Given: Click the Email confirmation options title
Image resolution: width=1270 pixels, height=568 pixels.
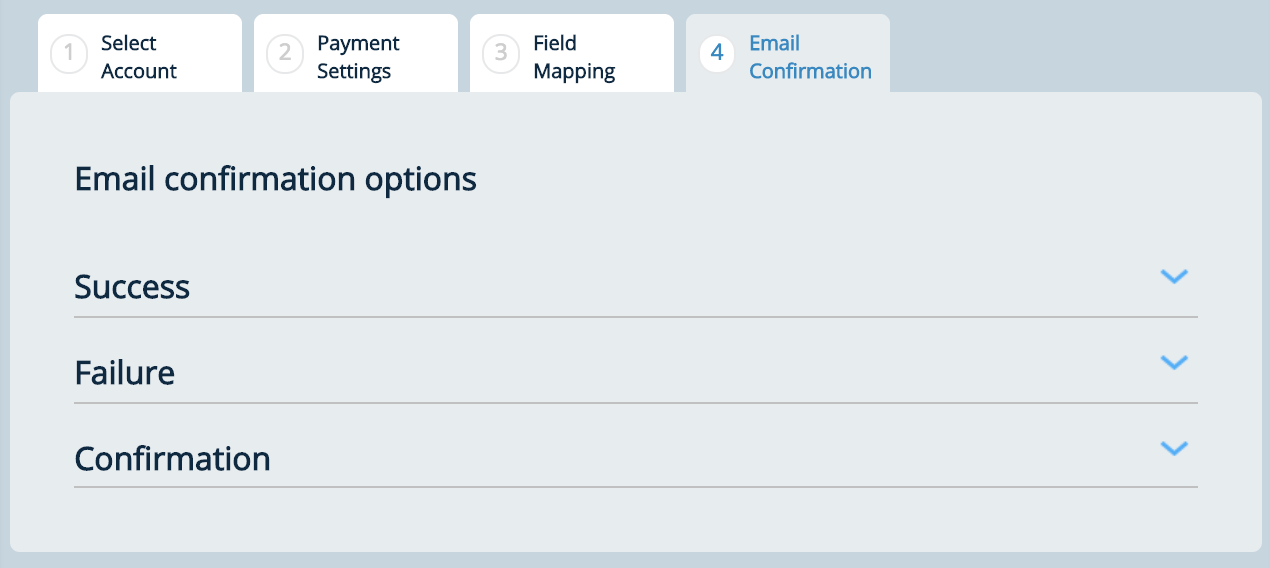Looking at the screenshot, I should click(275, 179).
